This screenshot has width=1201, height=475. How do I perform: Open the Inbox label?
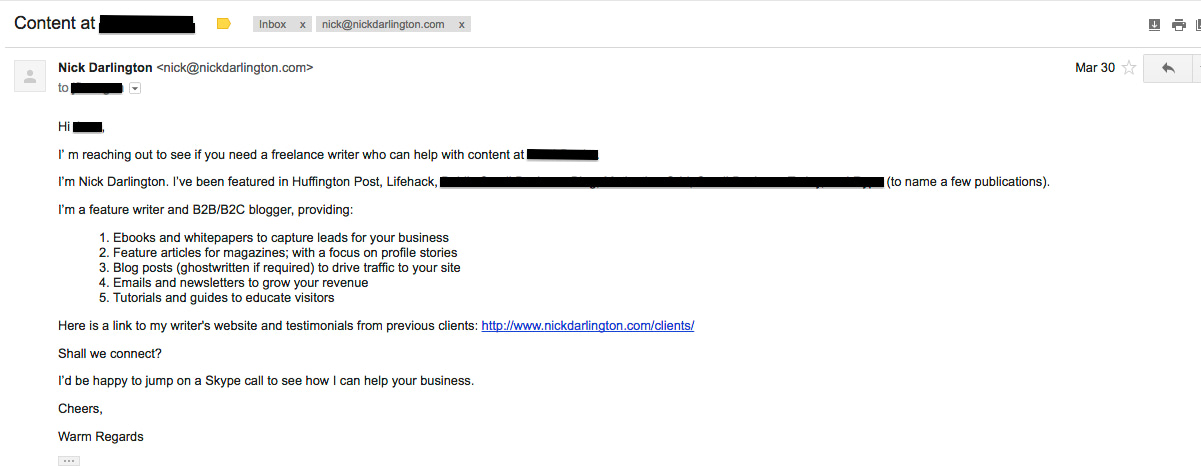(x=272, y=24)
